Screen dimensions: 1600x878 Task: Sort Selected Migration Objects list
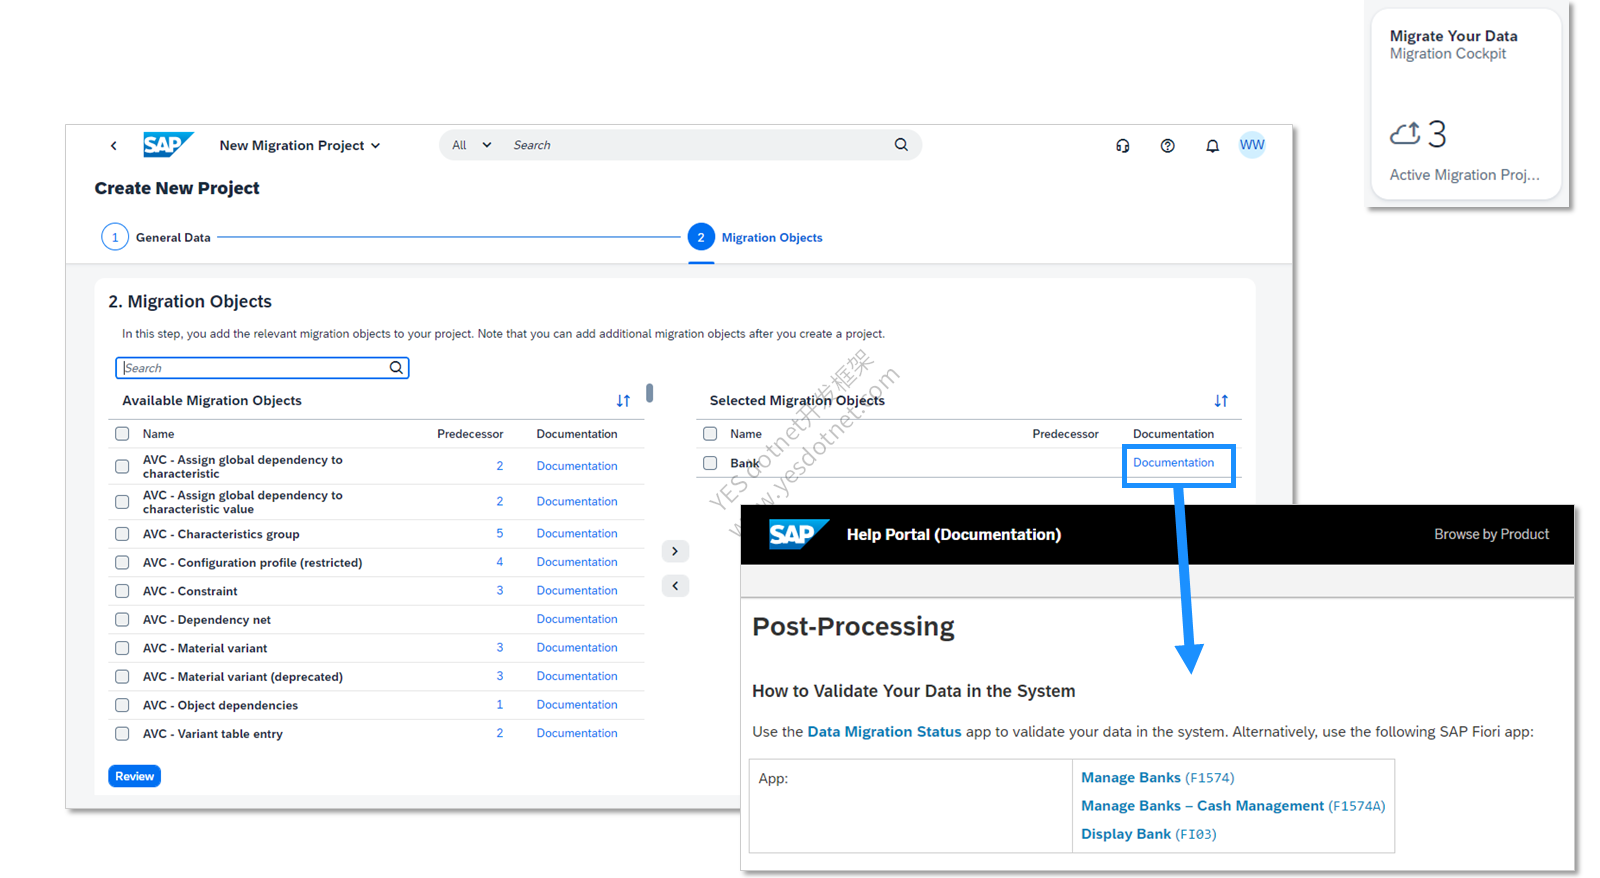(1221, 401)
